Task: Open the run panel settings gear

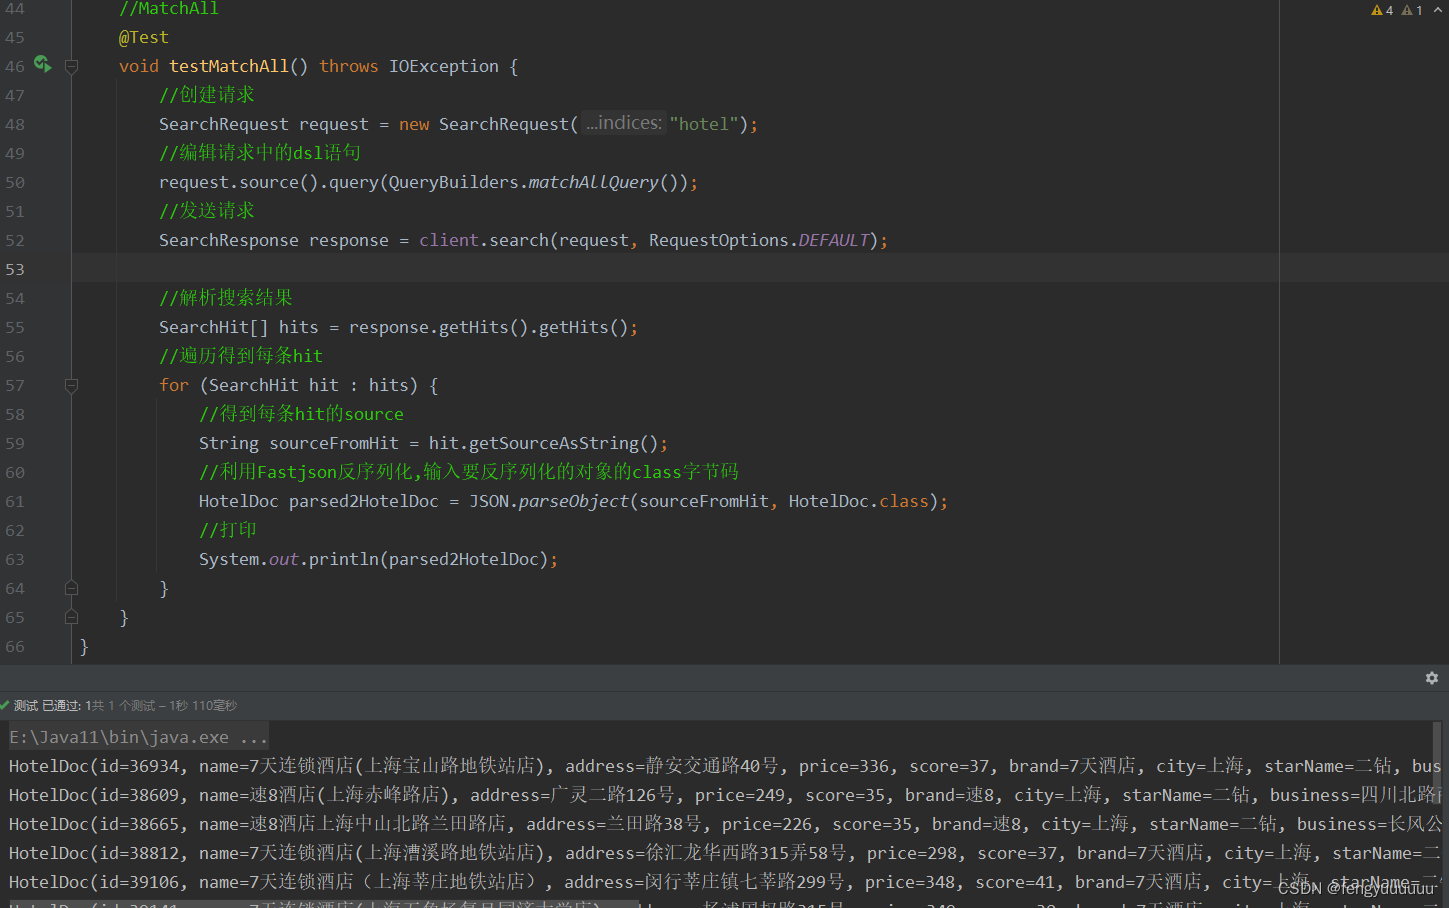Action: pyautogui.click(x=1432, y=678)
